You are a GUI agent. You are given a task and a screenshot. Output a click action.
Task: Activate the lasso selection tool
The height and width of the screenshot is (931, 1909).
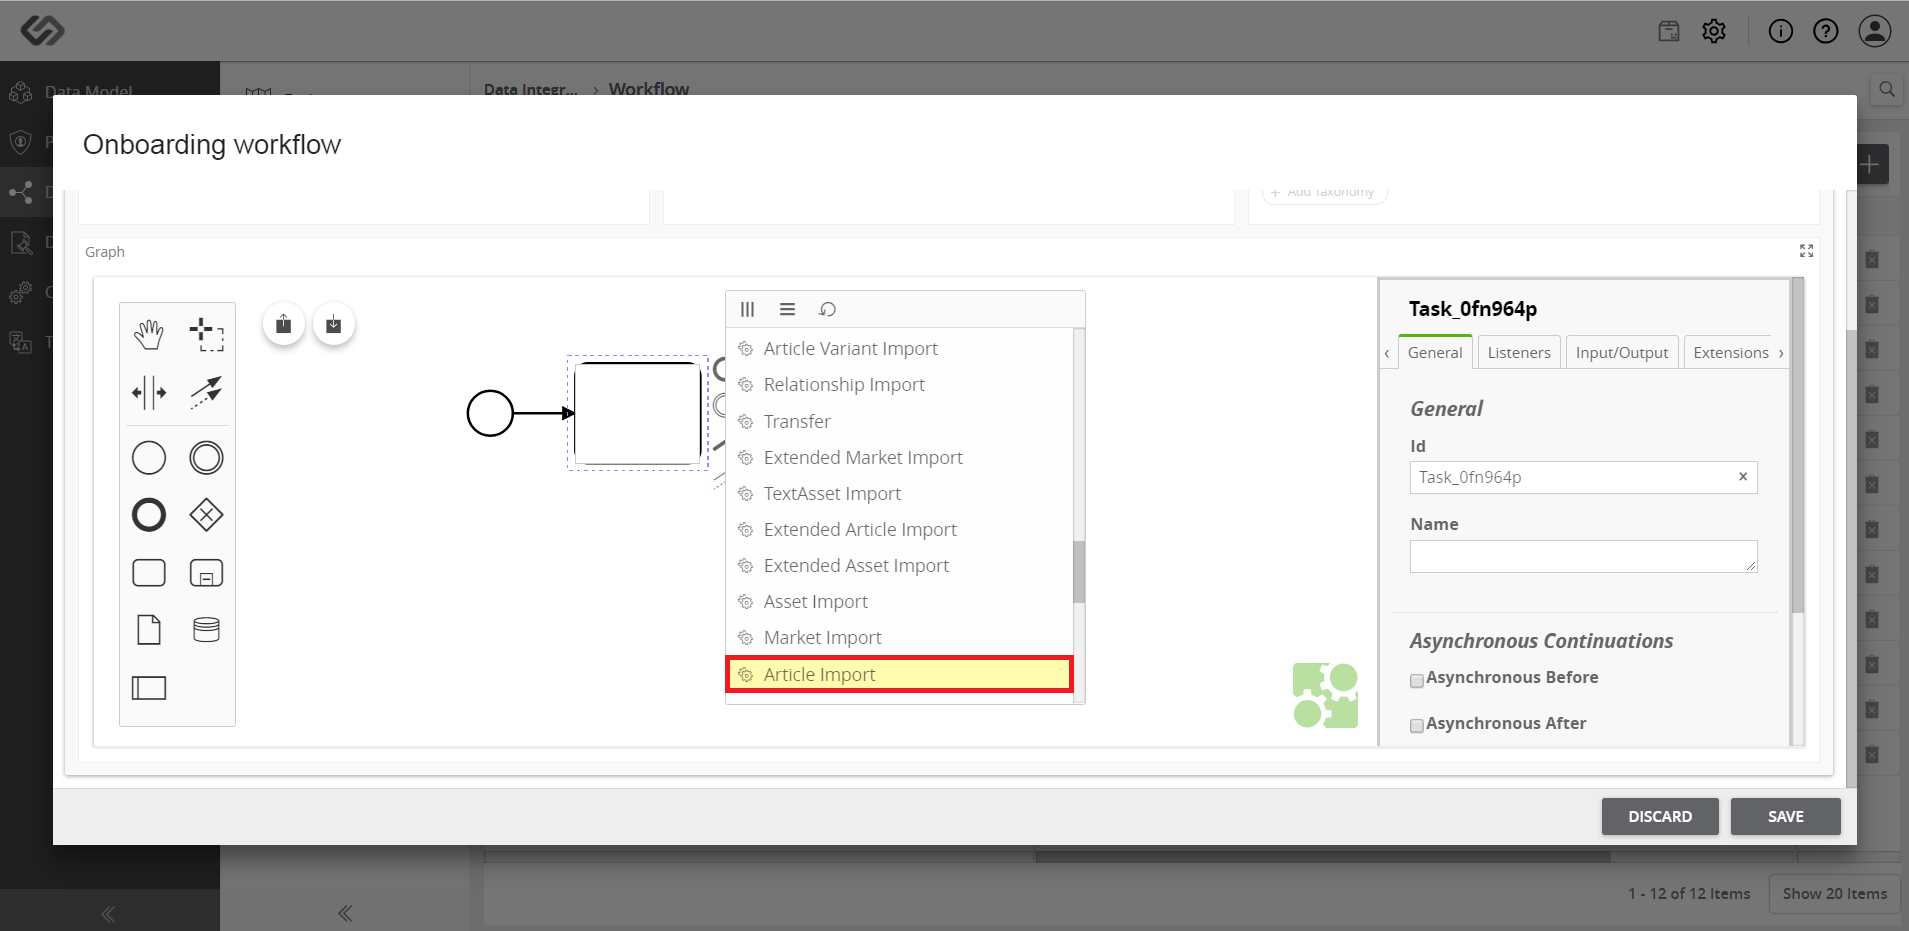click(x=206, y=334)
